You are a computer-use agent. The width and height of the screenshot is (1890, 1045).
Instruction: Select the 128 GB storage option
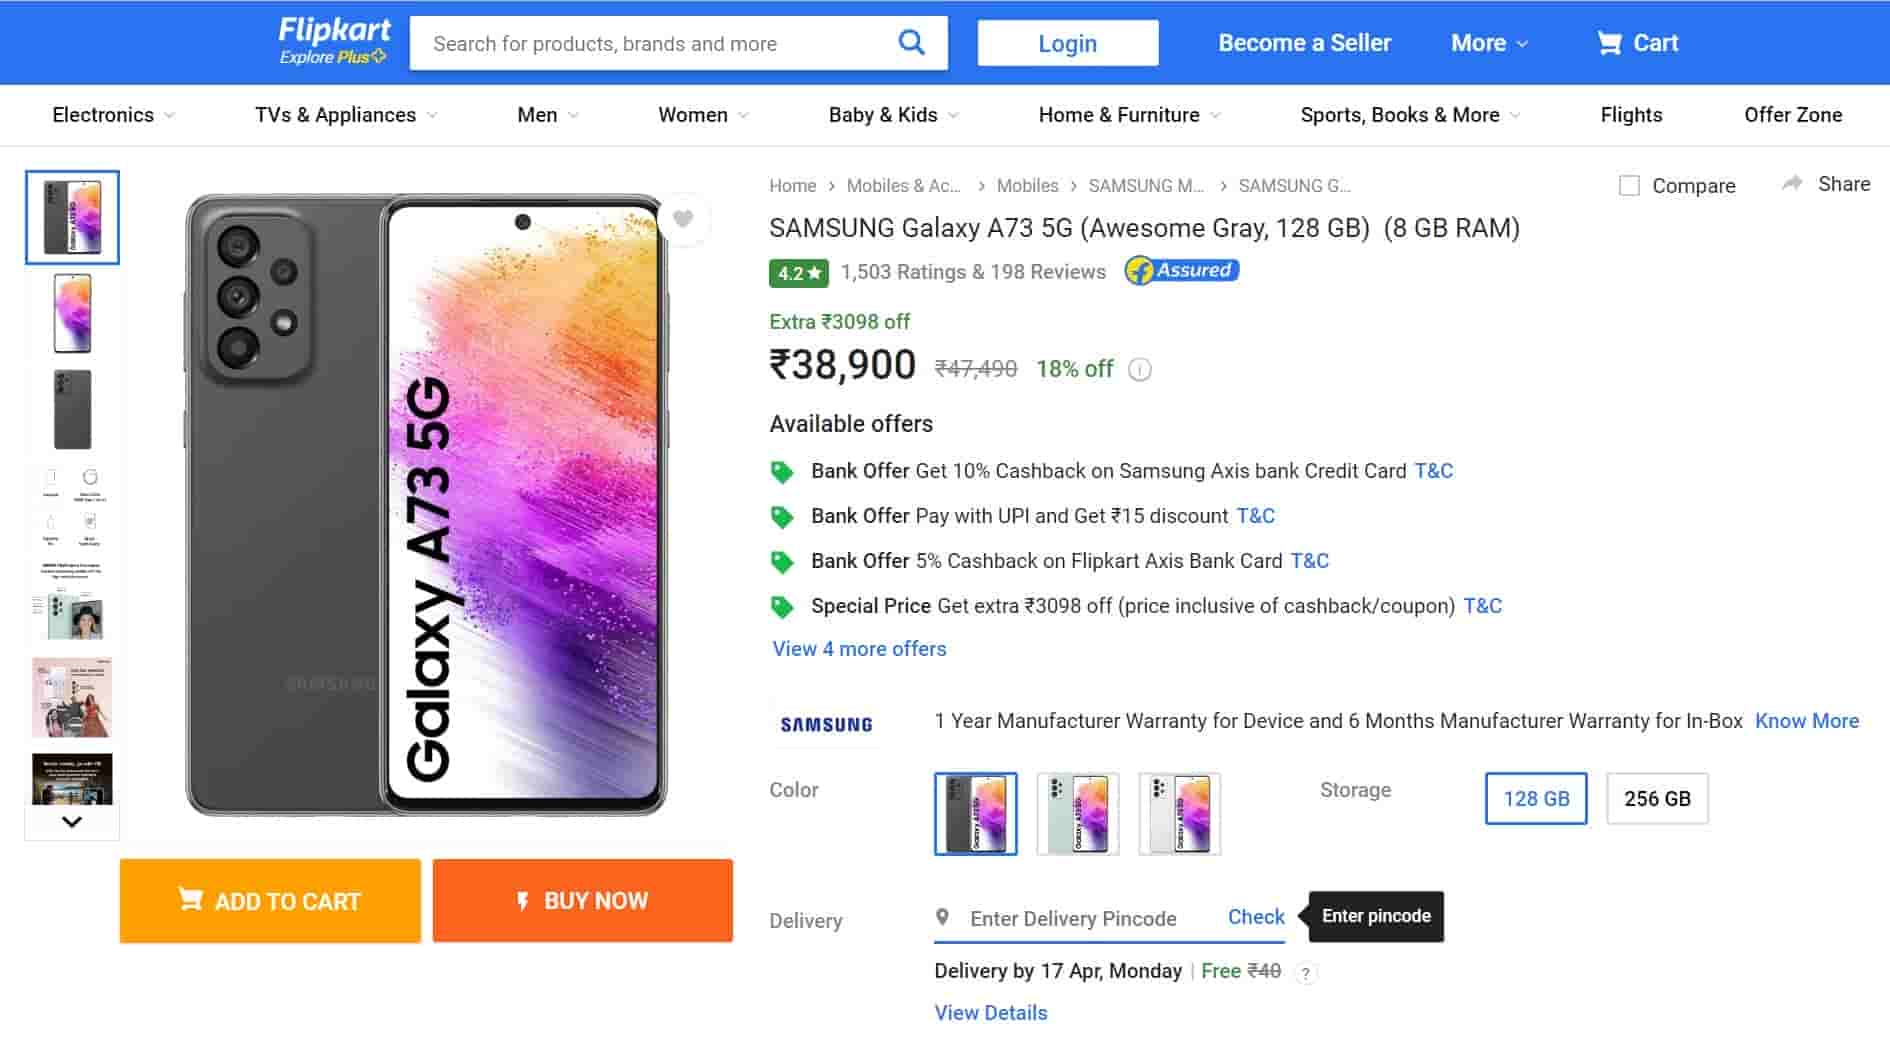point(1535,798)
